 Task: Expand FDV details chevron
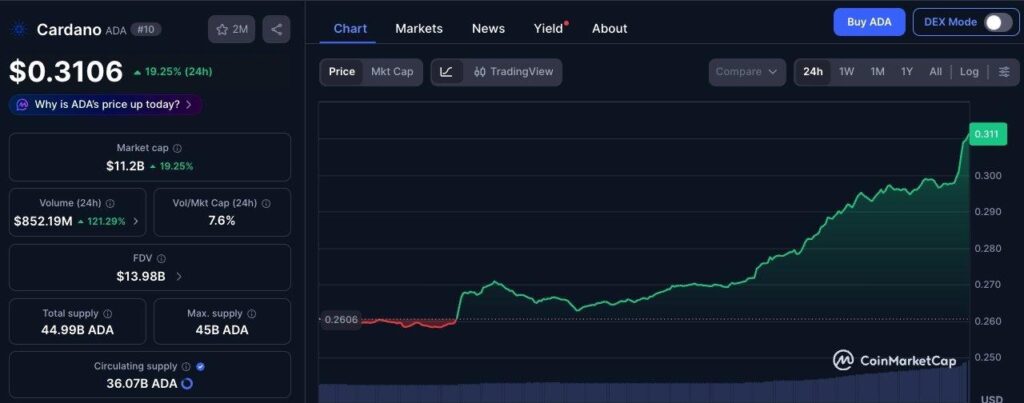pos(179,276)
